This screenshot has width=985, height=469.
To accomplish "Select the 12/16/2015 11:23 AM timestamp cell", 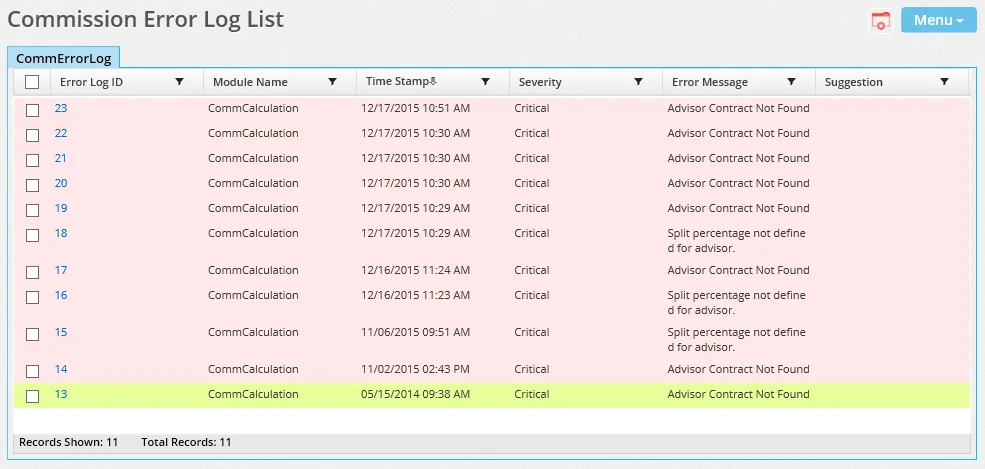I will [x=415, y=295].
